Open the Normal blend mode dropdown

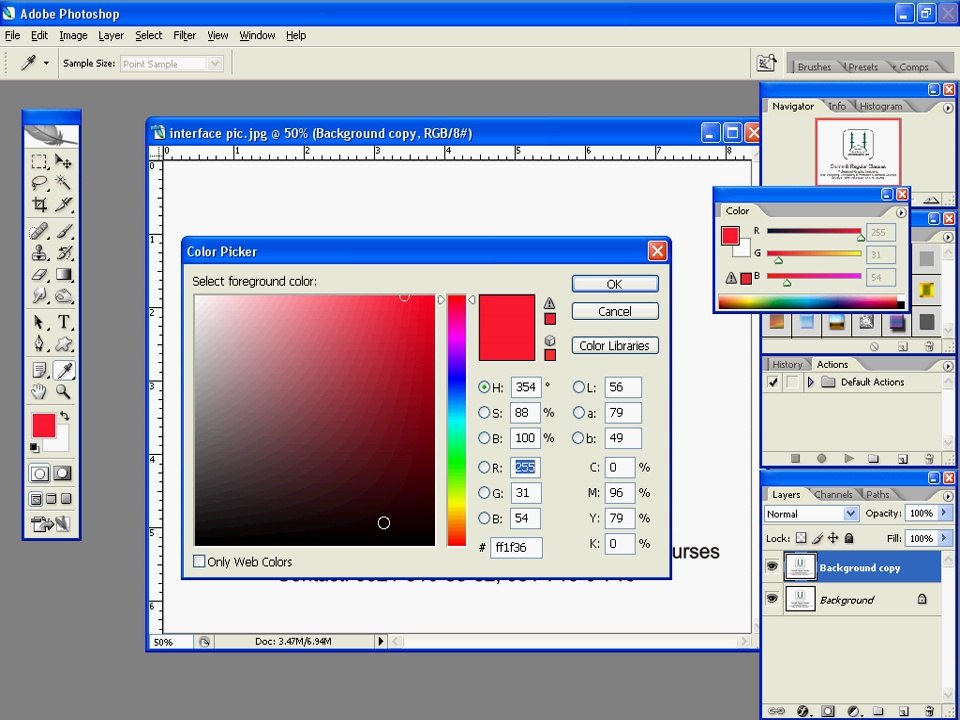tap(851, 514)
